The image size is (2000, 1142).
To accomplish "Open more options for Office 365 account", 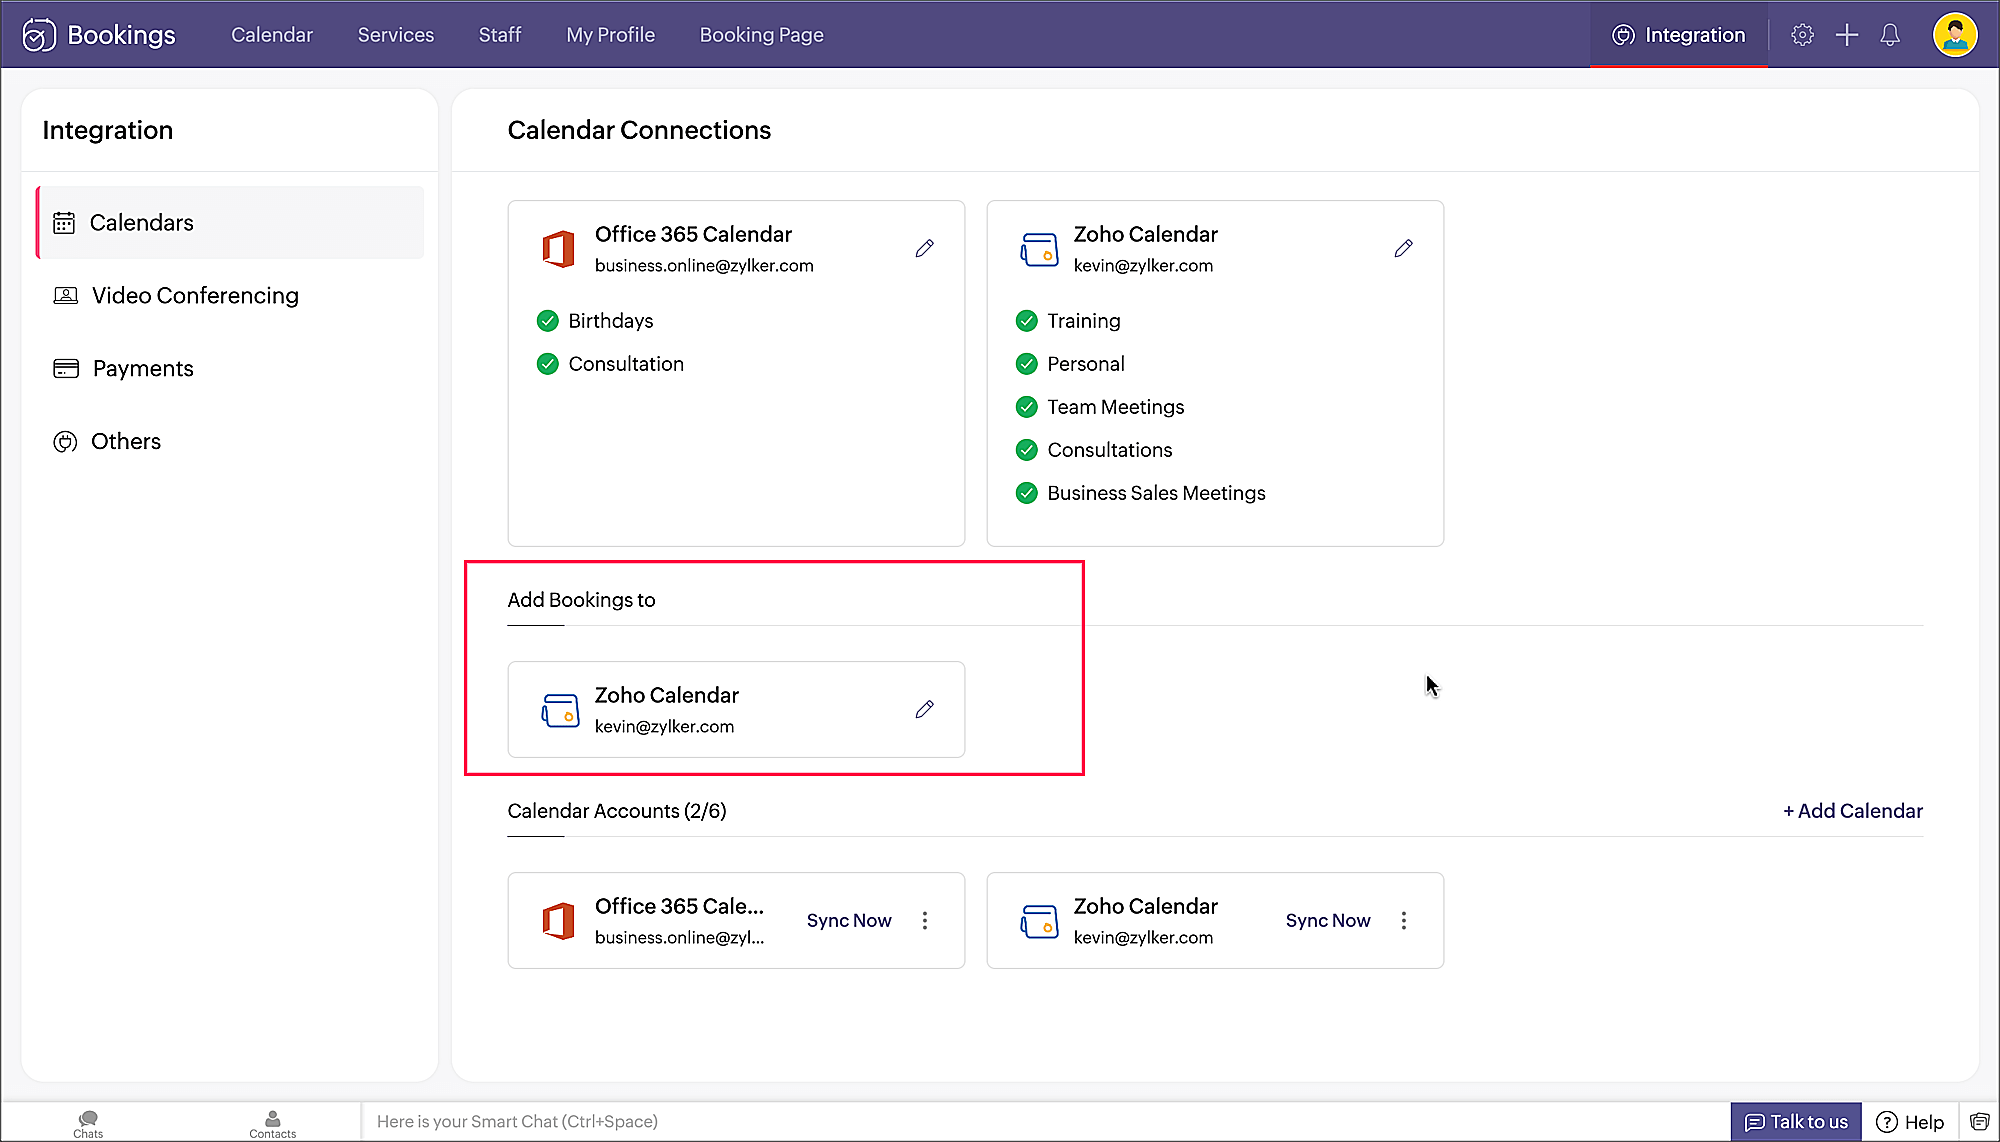I will [x=925, y=920].
